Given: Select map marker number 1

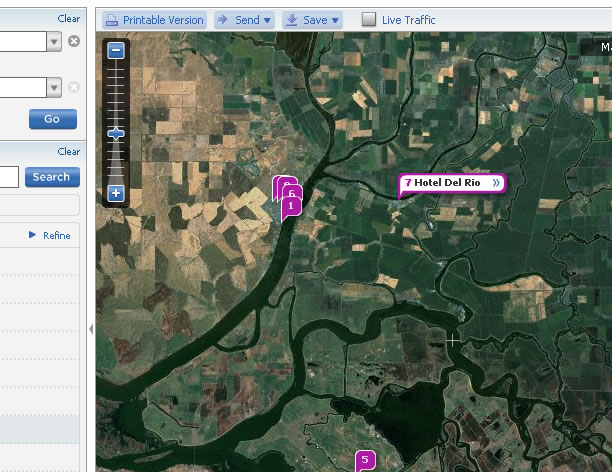Looking at the screenshot, I should point(291,206).
